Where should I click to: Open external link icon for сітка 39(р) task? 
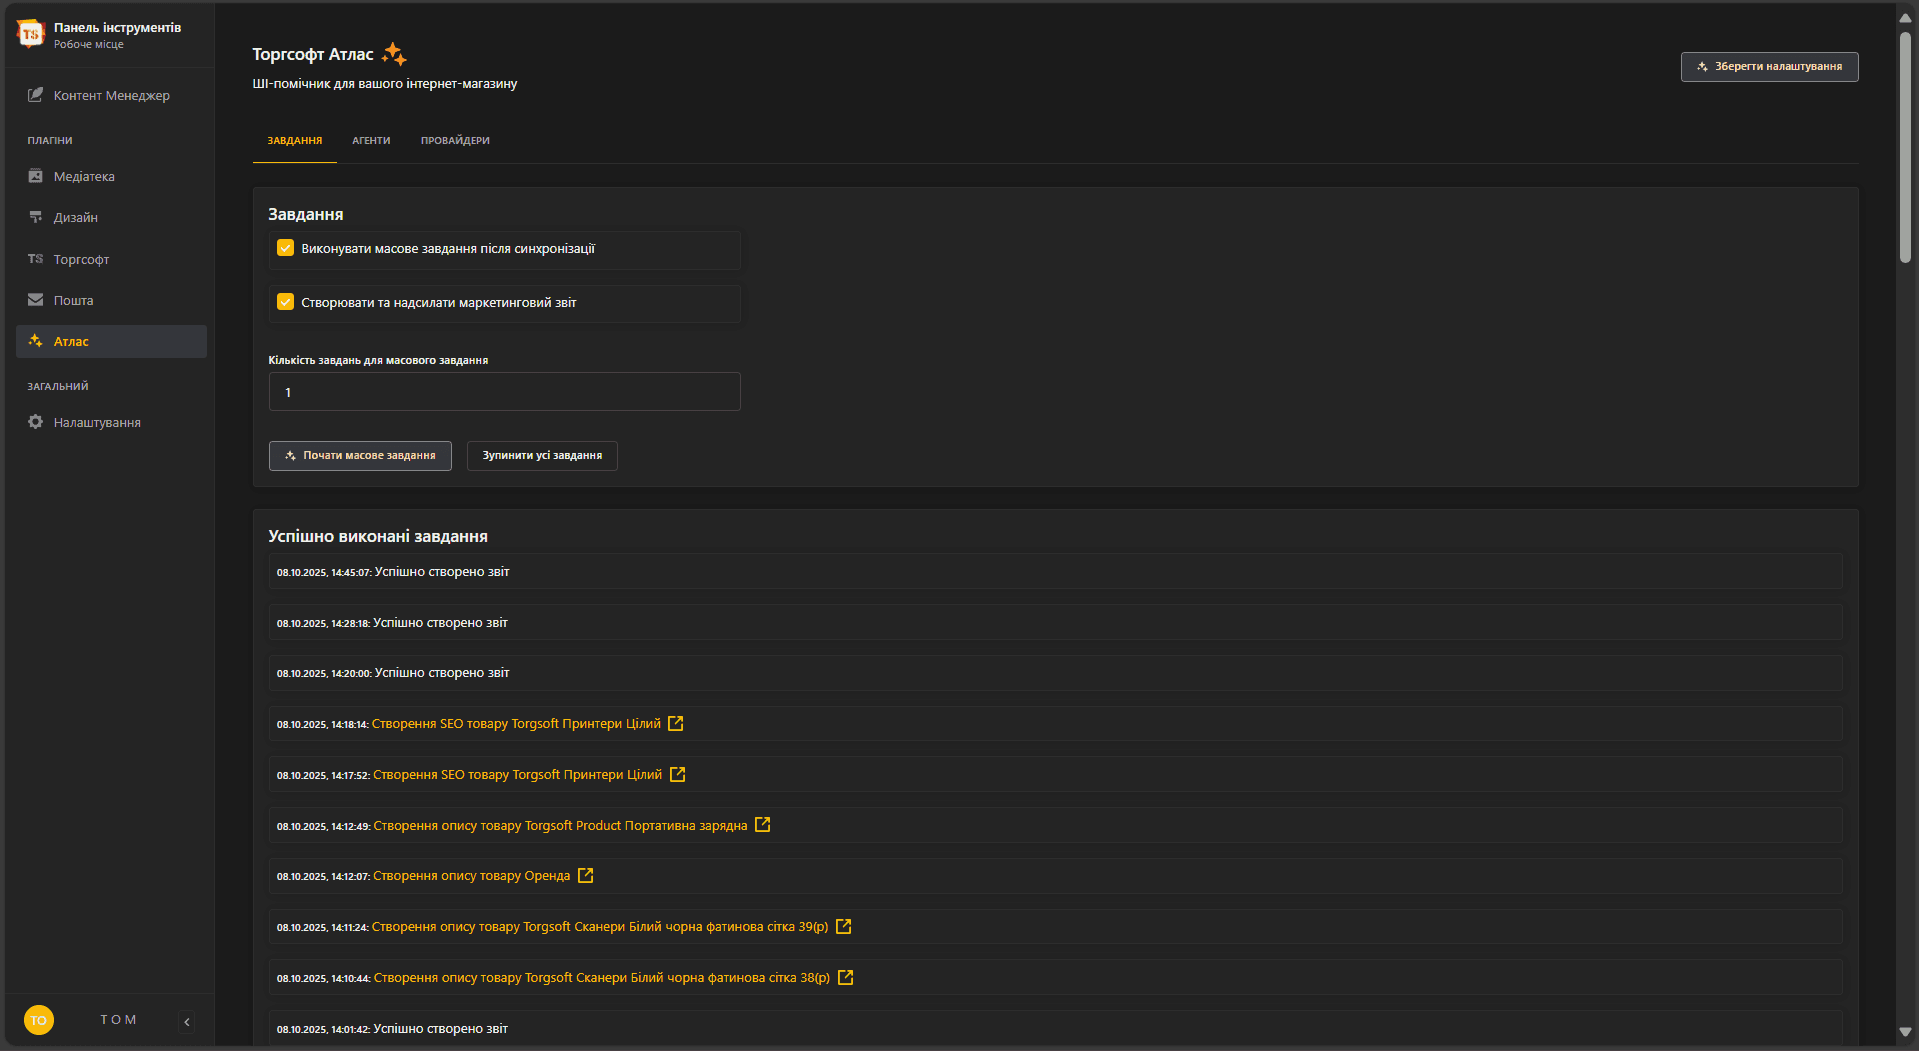(844, 927)
